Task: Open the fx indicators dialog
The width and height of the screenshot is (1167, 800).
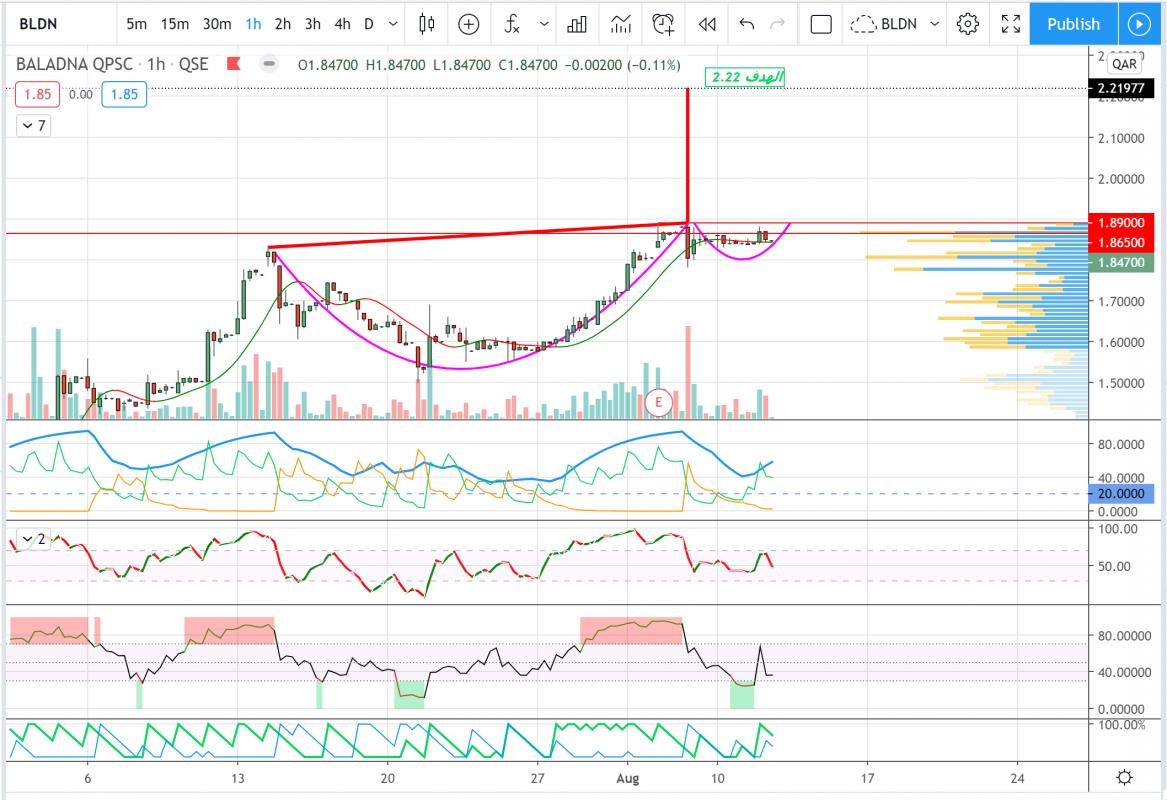Action: pyautogui.click(x=512, y=24)
